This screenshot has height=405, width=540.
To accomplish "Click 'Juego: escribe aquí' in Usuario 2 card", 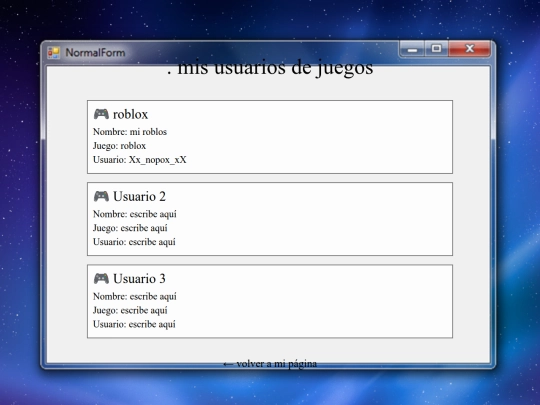I will 130,228.
